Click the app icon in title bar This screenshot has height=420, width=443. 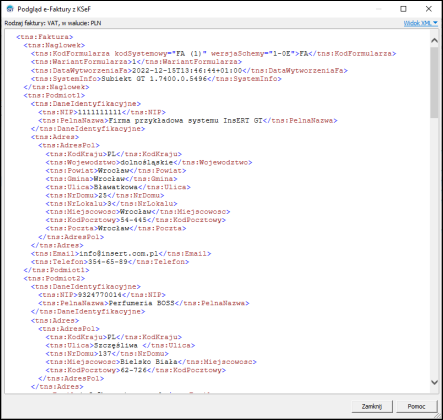[x=10, y=9]
